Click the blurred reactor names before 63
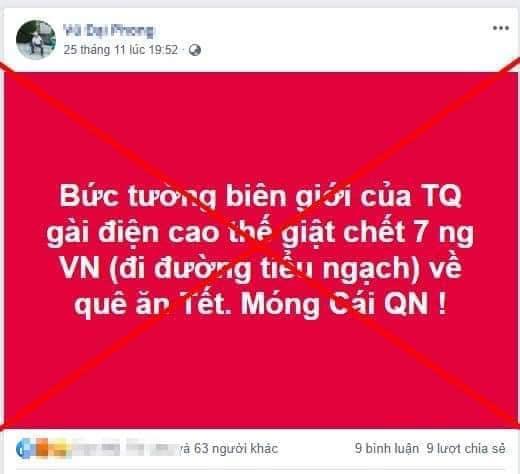The width and height of the screenshot is (520, 474). (x=125, y=448)
